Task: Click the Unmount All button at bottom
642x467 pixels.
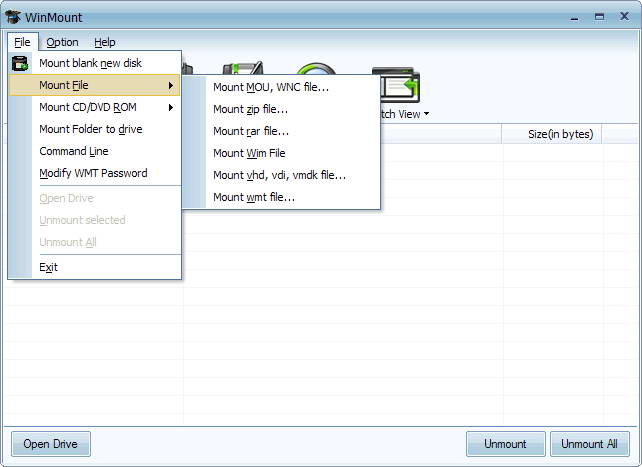Action: coord(590,444)
